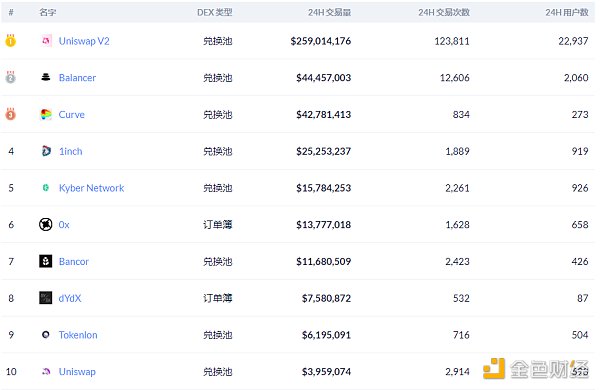
Task: Sort by the 24H 用户数 column header
Action: (x=567, y=12)
